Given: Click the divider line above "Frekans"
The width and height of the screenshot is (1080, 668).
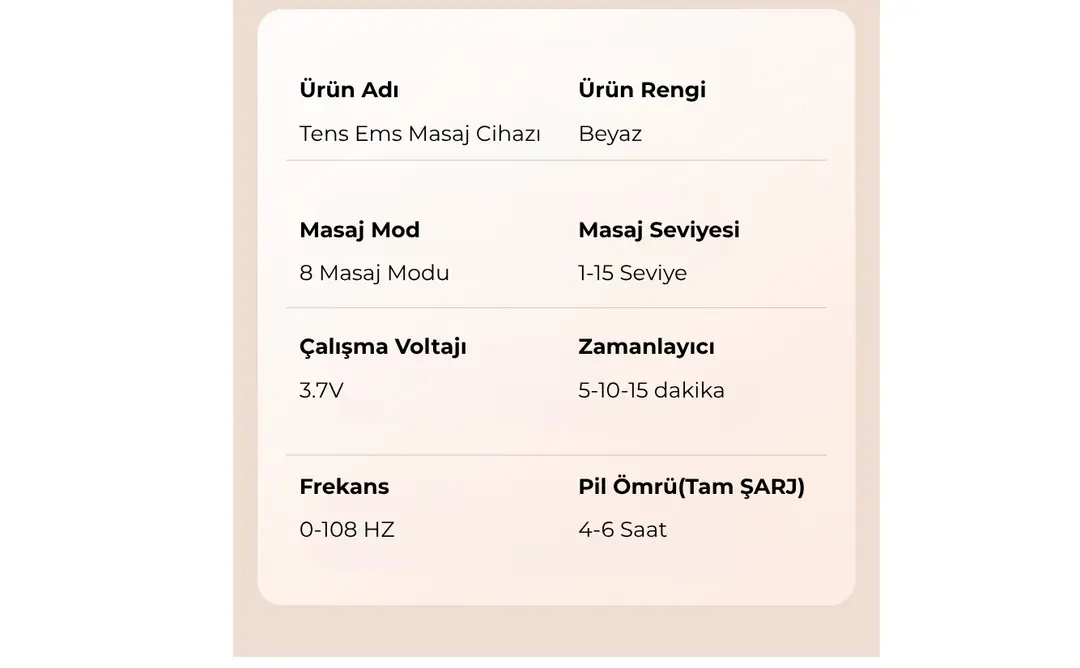Looking at the screenshot, I should click(556, 455).
